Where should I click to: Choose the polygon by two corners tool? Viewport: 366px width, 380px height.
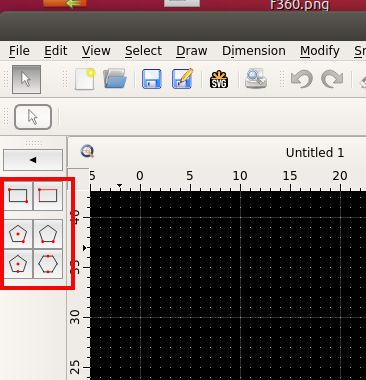[48, 234]
